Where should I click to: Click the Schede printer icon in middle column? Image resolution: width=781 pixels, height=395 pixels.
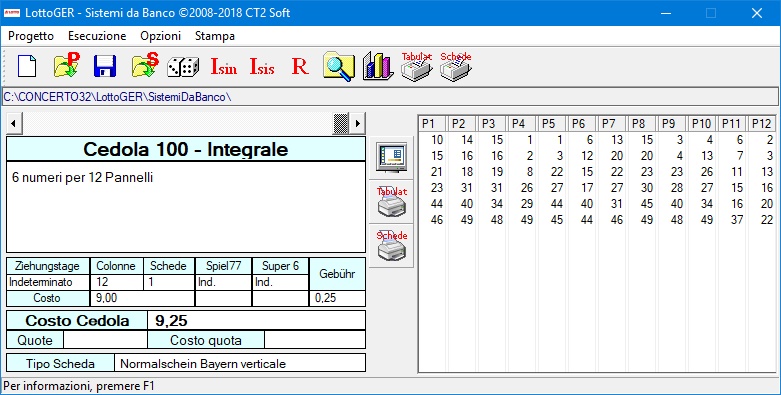pyautogui.click(x=391, y=246)
